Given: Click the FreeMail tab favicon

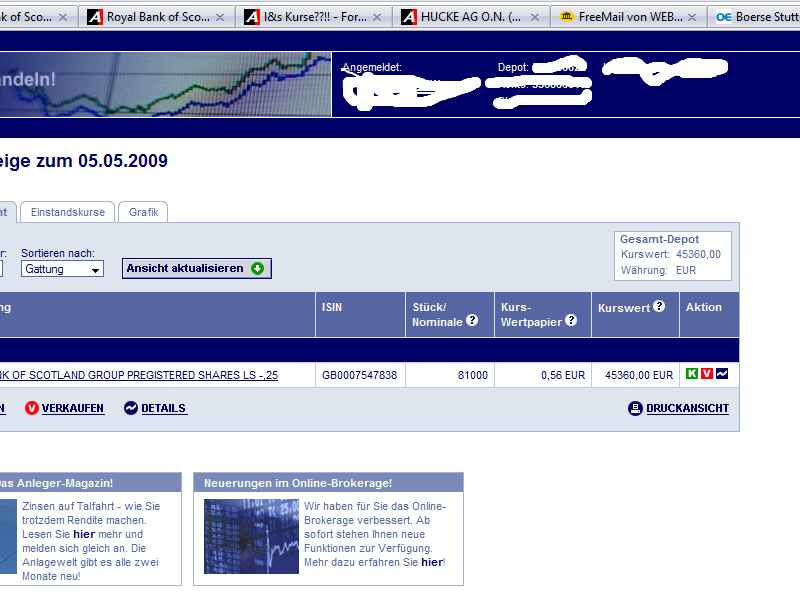Looking at the screenshot, I should [566, 17].
